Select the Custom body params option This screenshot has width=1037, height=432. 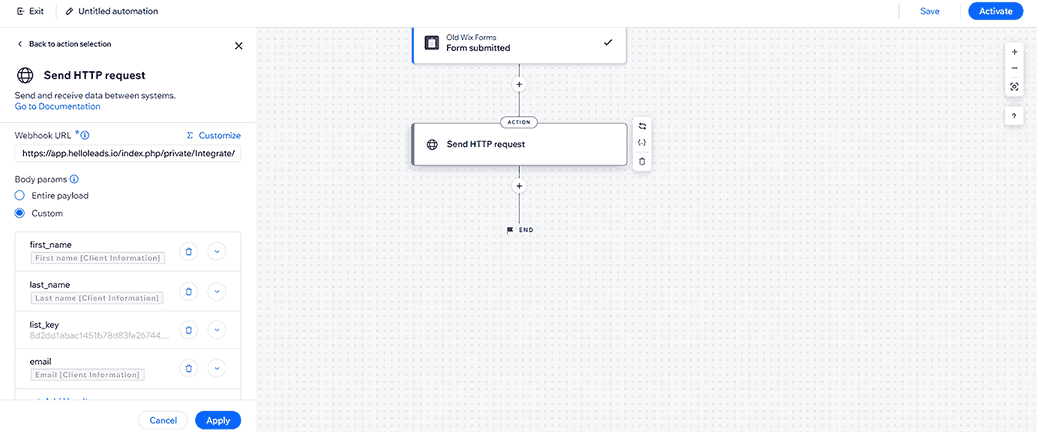pos(20,213)
